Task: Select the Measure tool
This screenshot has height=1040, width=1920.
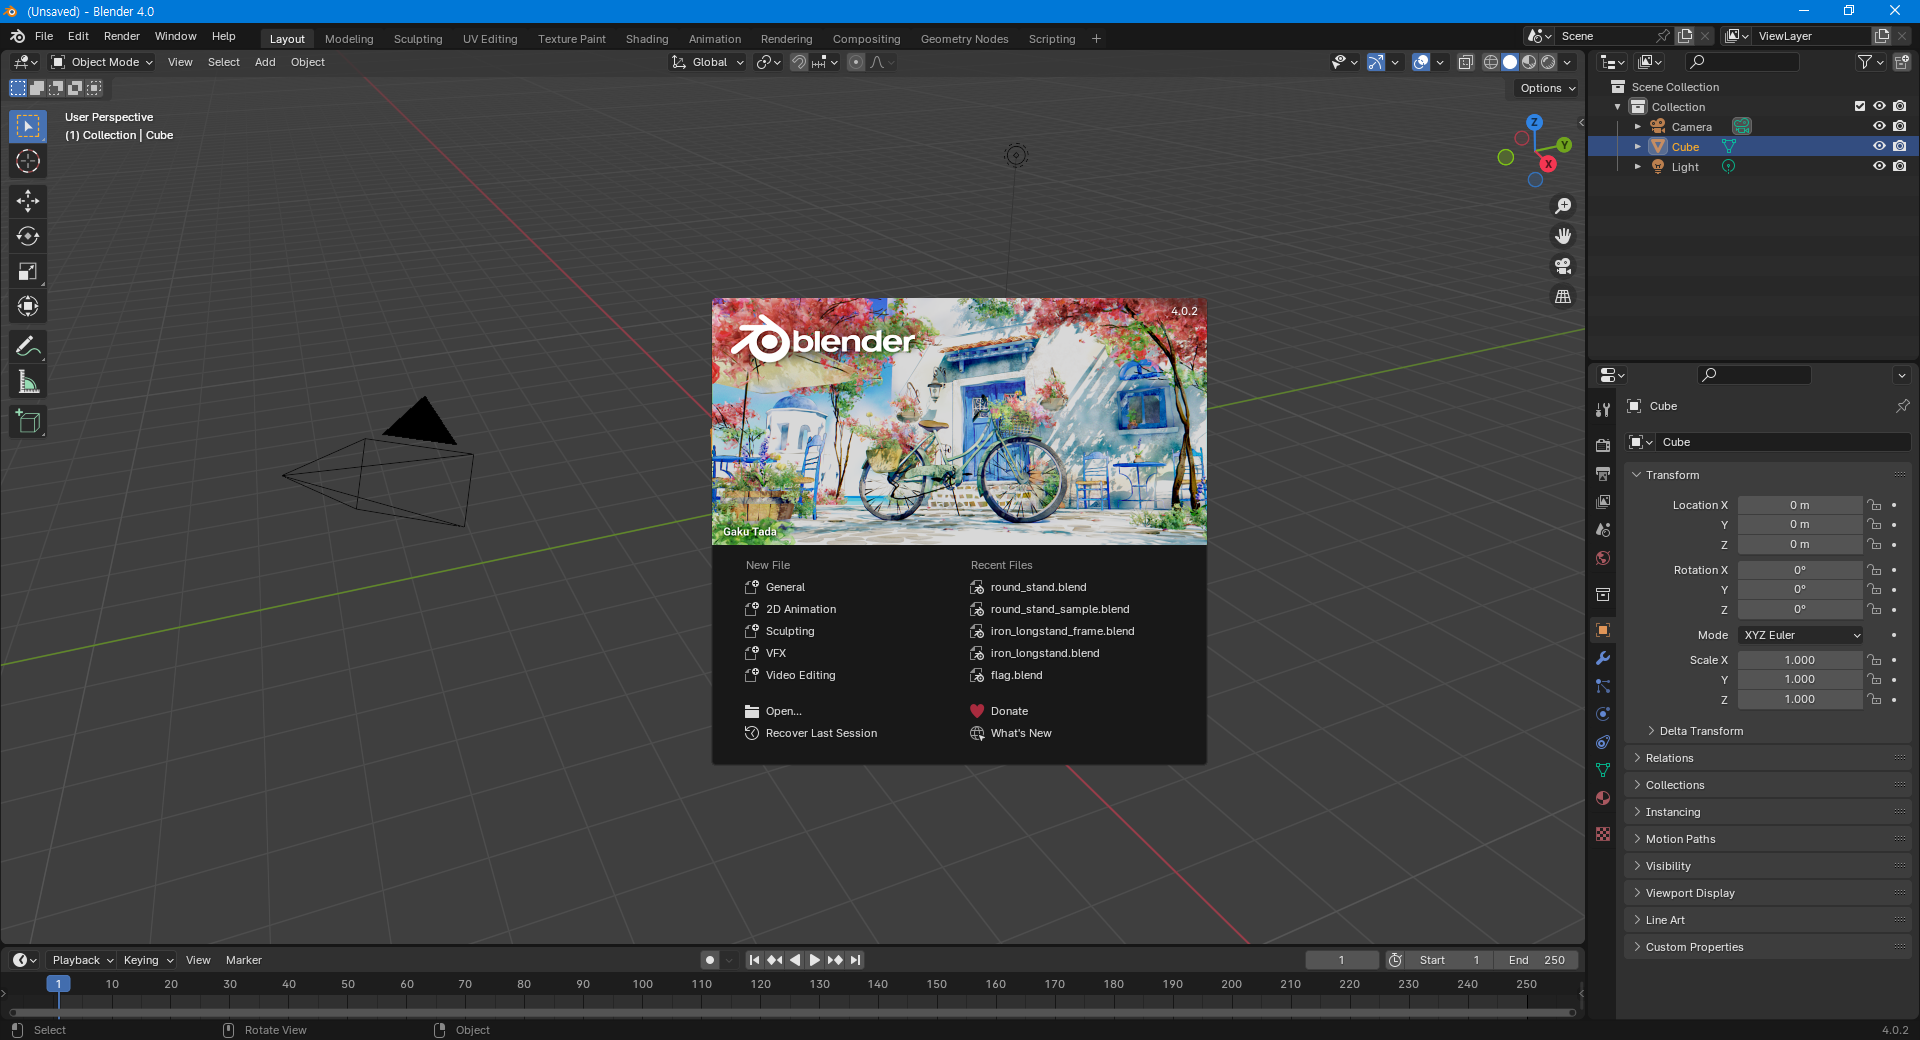Action: point(28,382)
